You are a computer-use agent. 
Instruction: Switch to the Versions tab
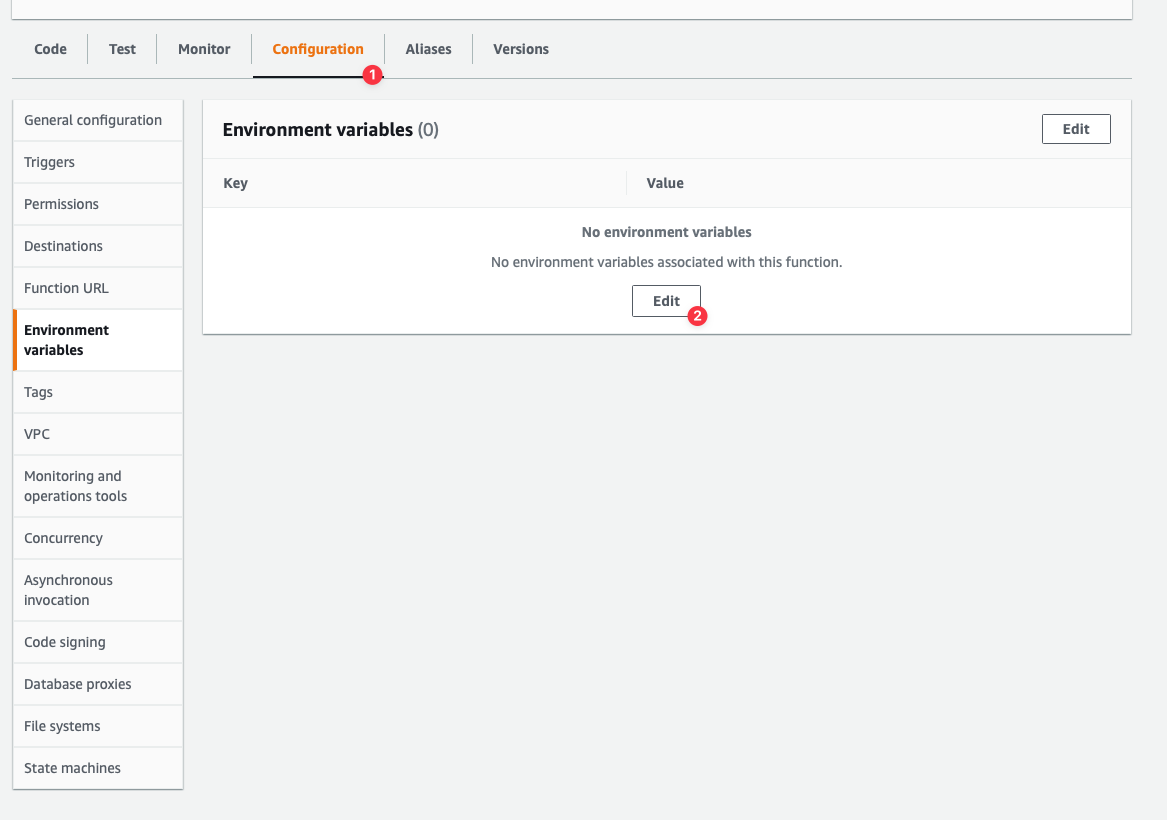[521, 49]
